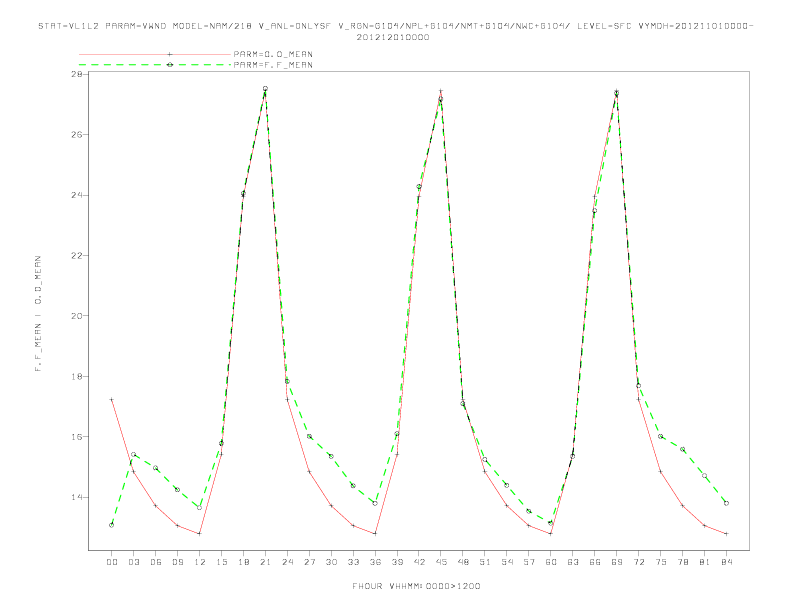The width and height of the screenshot is (792, 612).
Task: Select green F.F_MEAN circle at hour 06
Action: [x=156, y=468]
